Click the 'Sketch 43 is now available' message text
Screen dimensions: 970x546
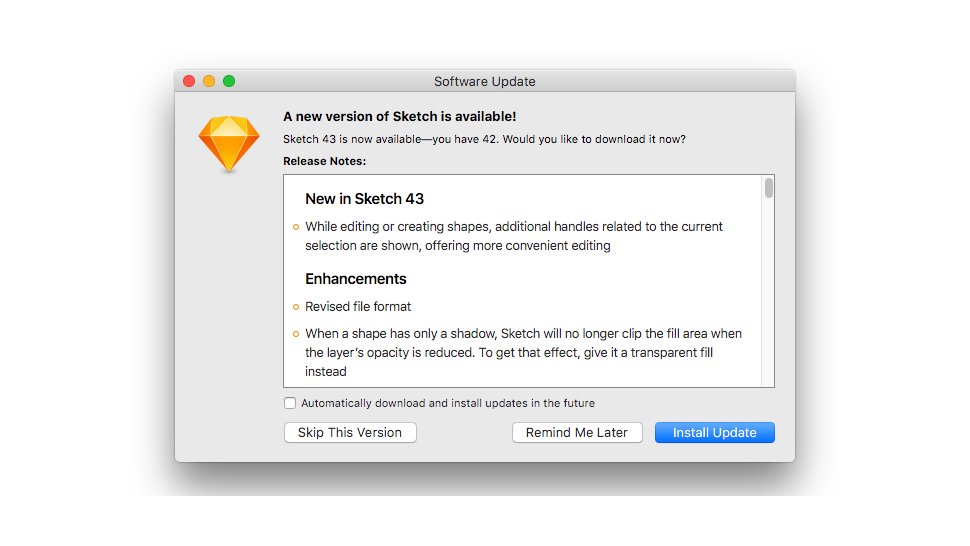point(484,139)
